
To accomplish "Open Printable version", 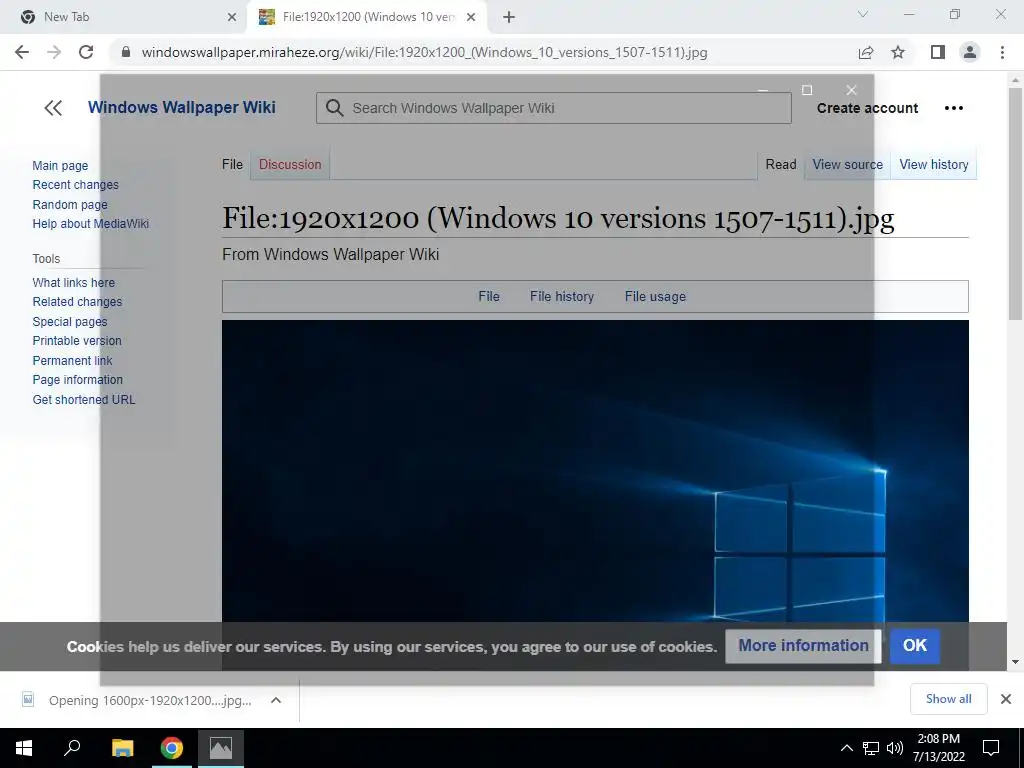I will [77, 341].
